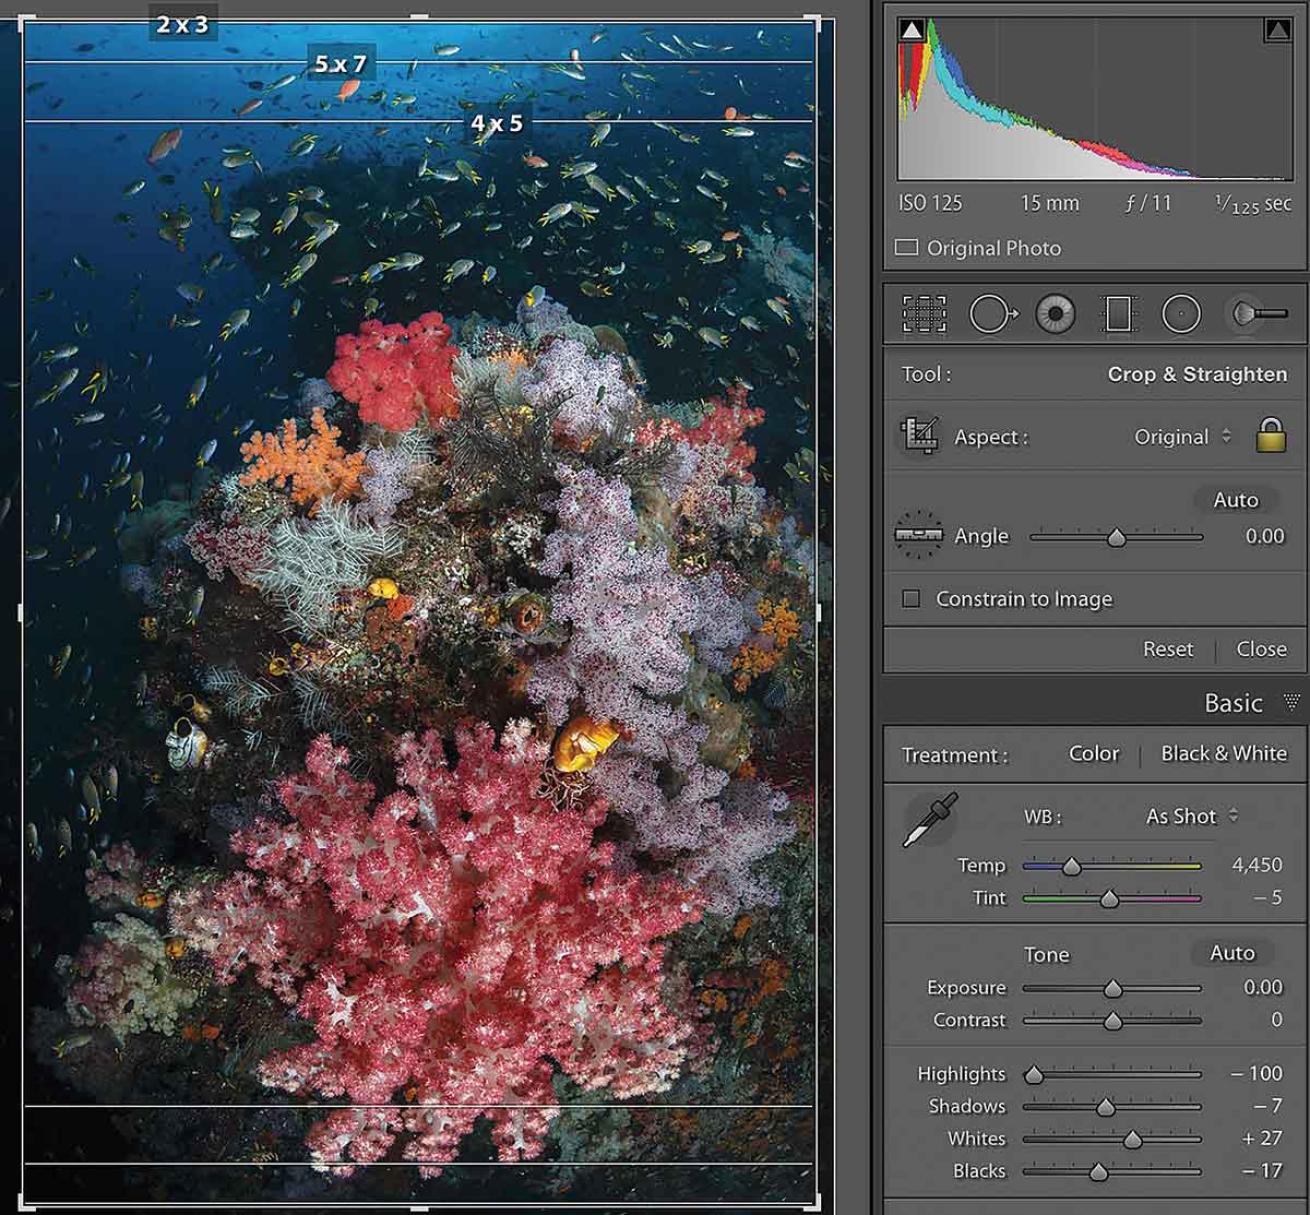Click Reset in the crop panel

click(x=1168, y=649)
